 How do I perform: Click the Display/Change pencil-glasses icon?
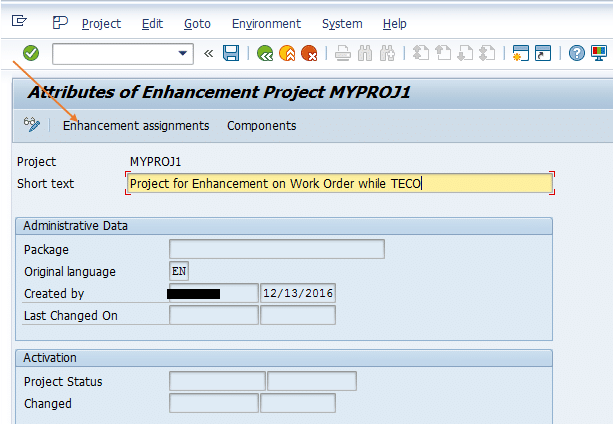tap(33, 125)
